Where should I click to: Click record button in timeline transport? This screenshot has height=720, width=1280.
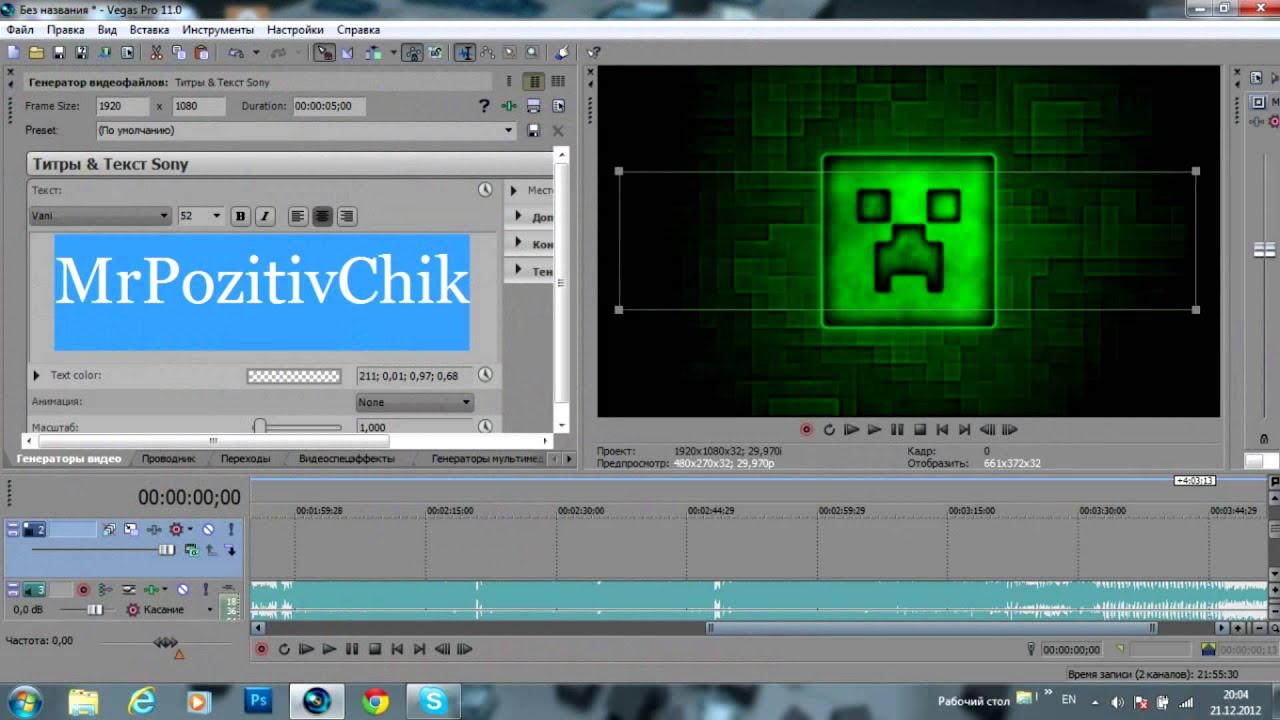[262, 649]
